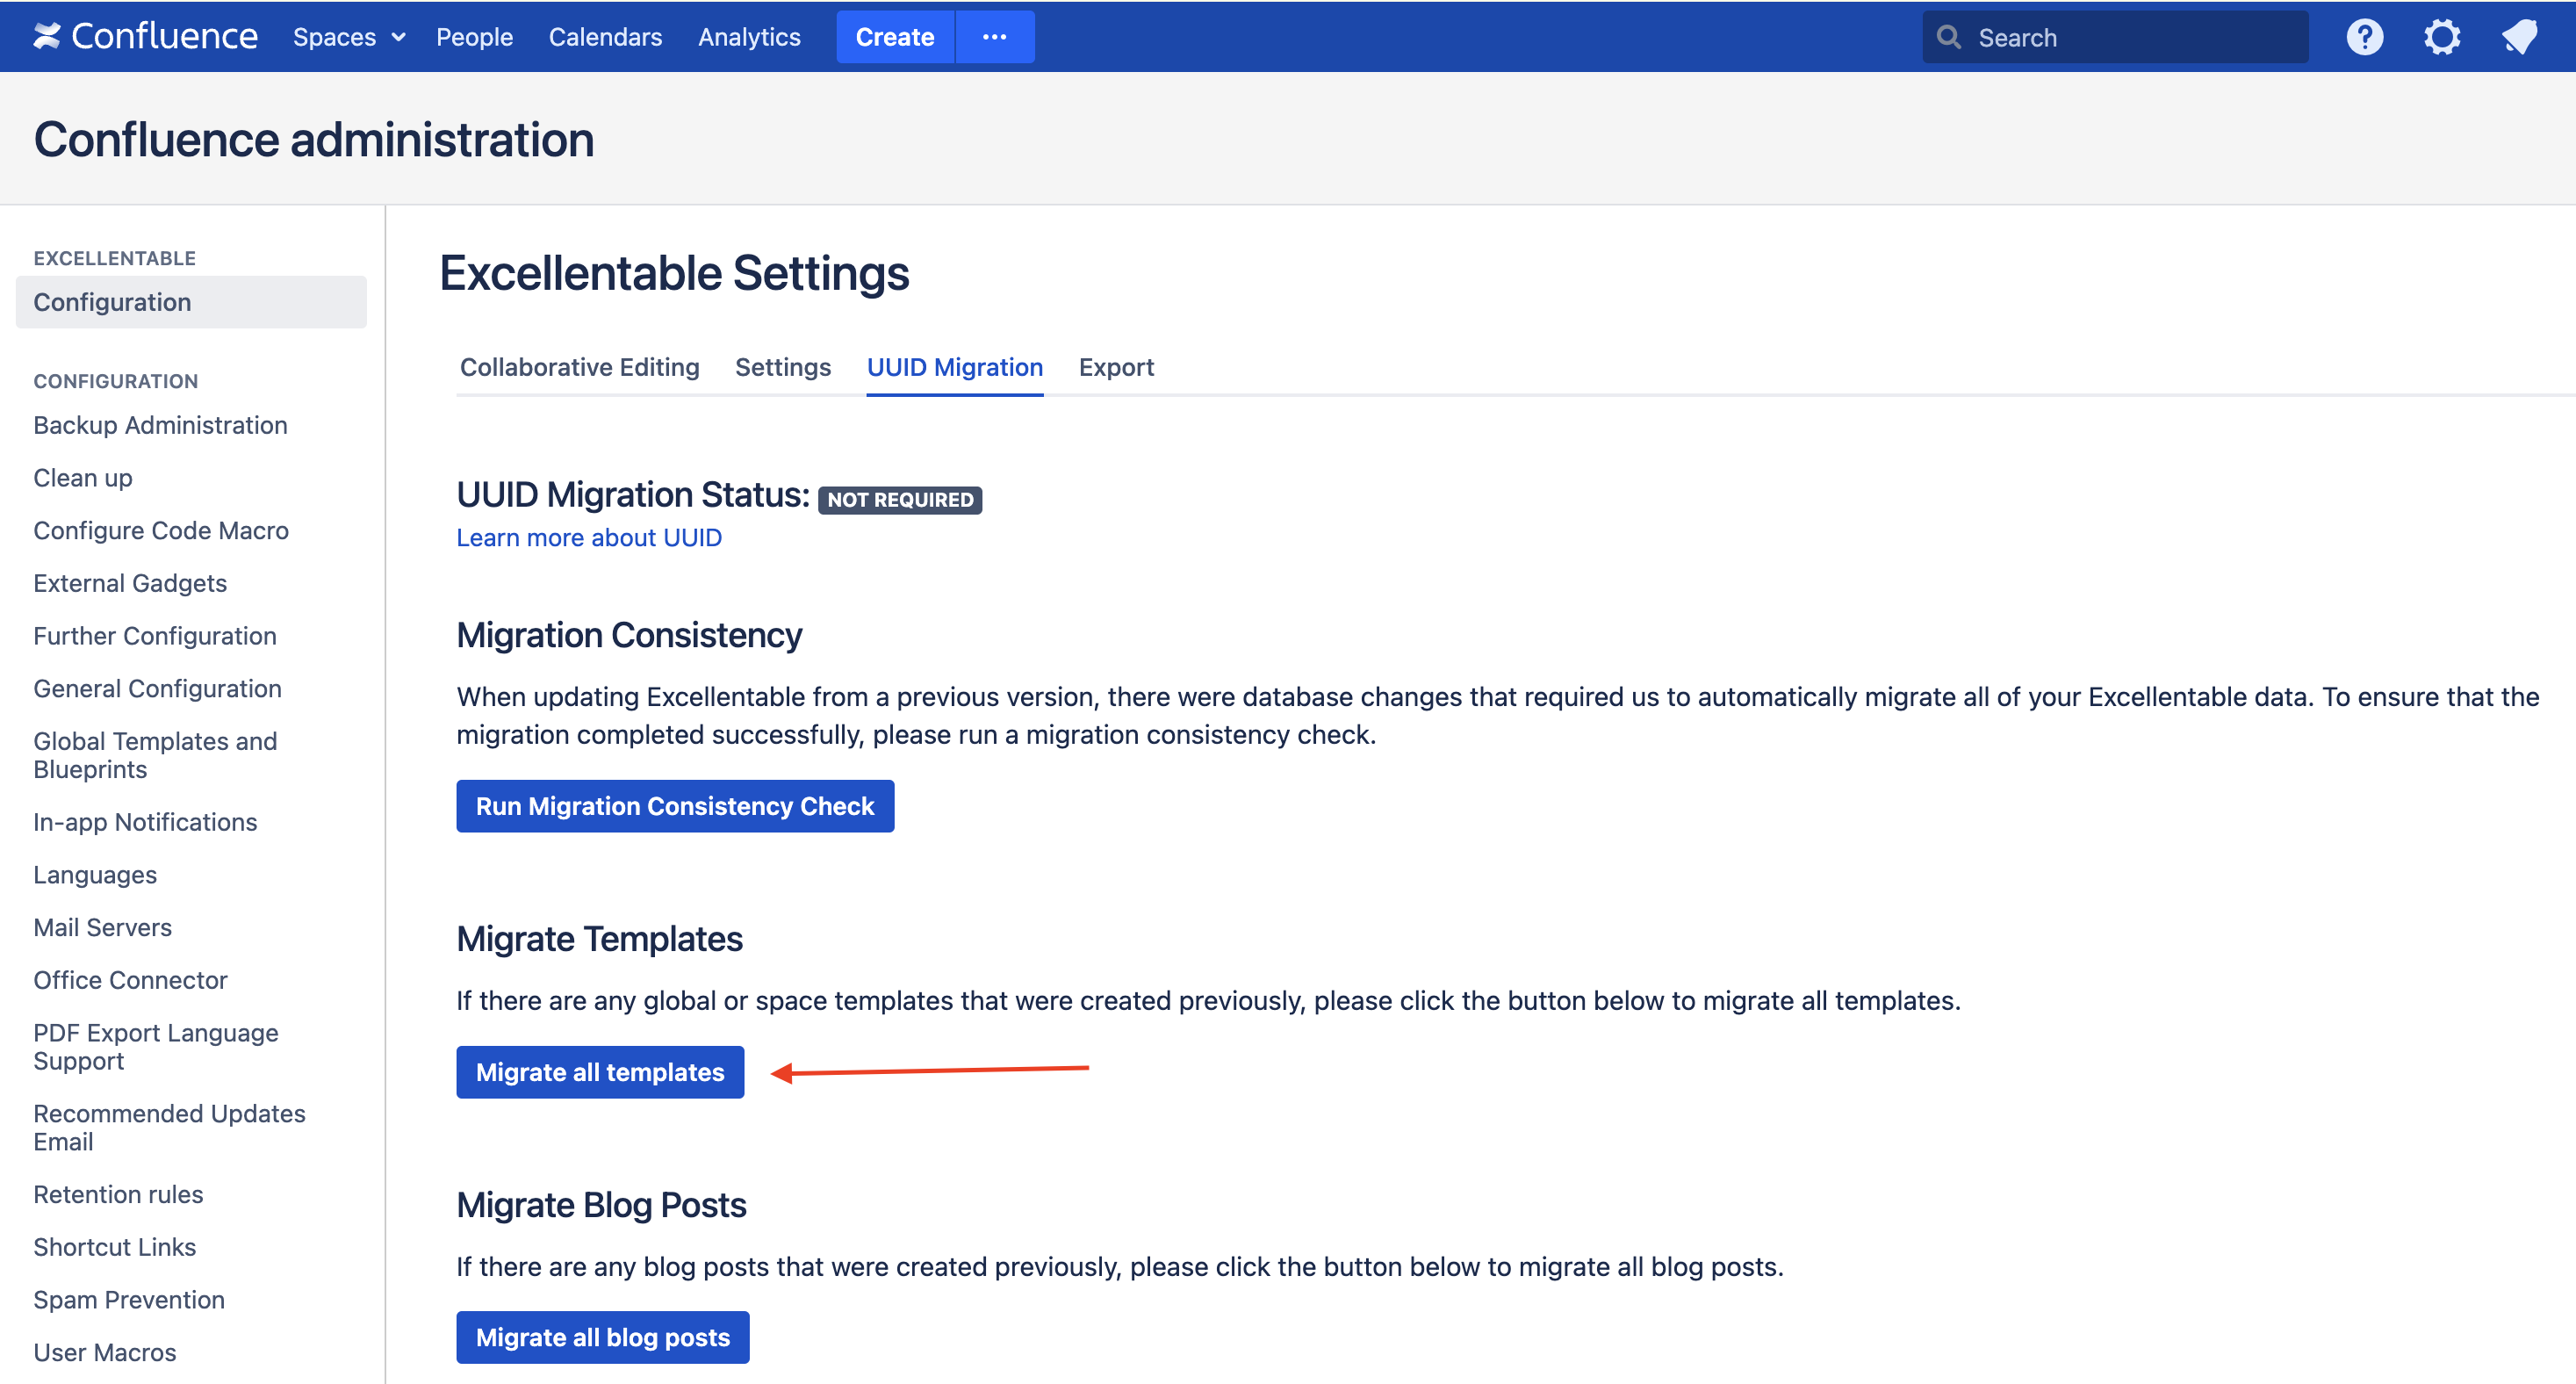Focus the Search input field

(x=2115, y=37)
